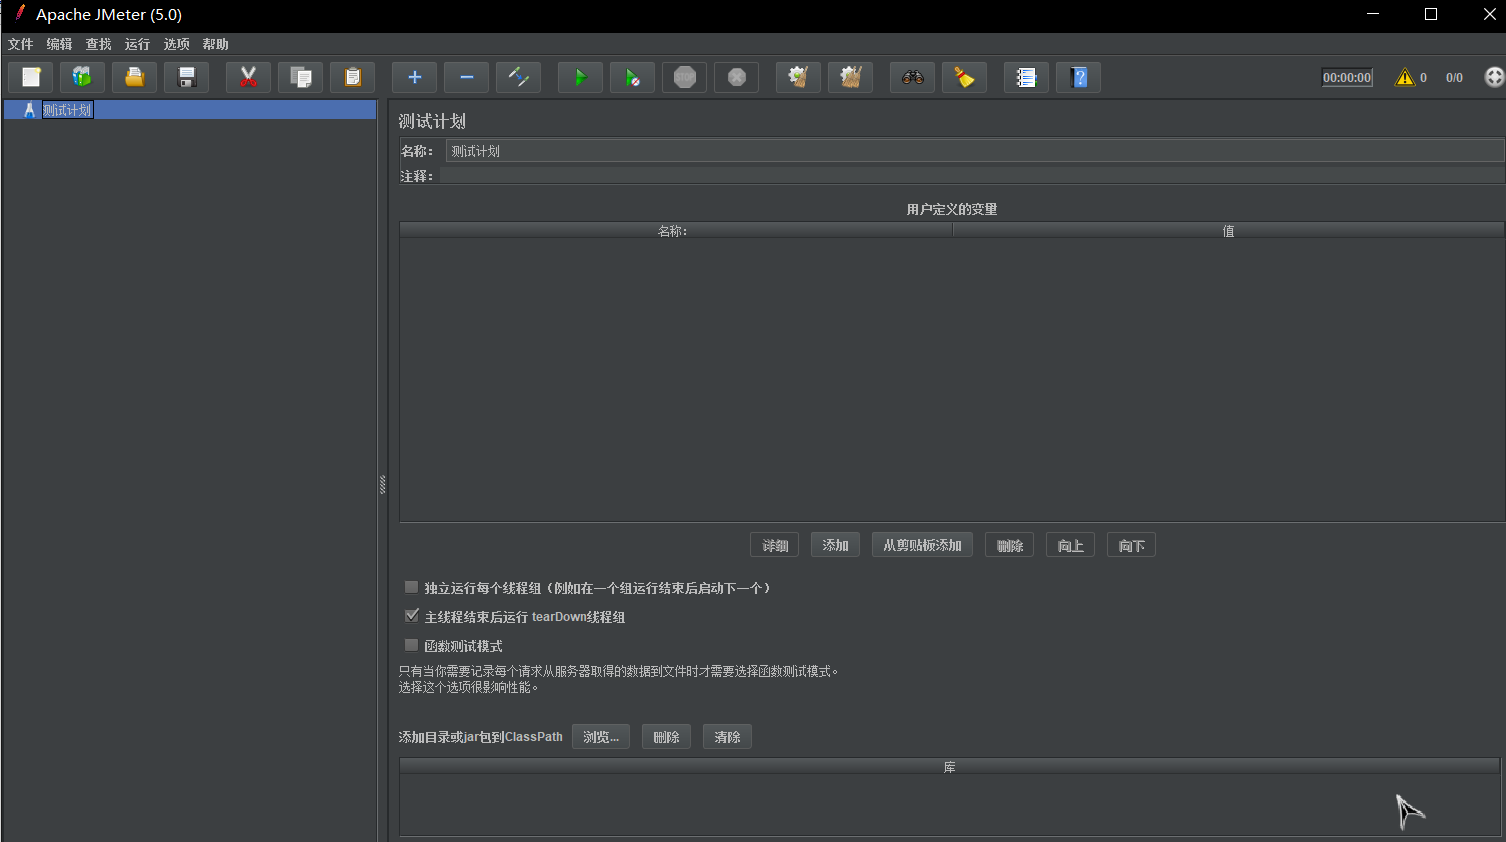Click the Copy icon in toolbar

301,77
